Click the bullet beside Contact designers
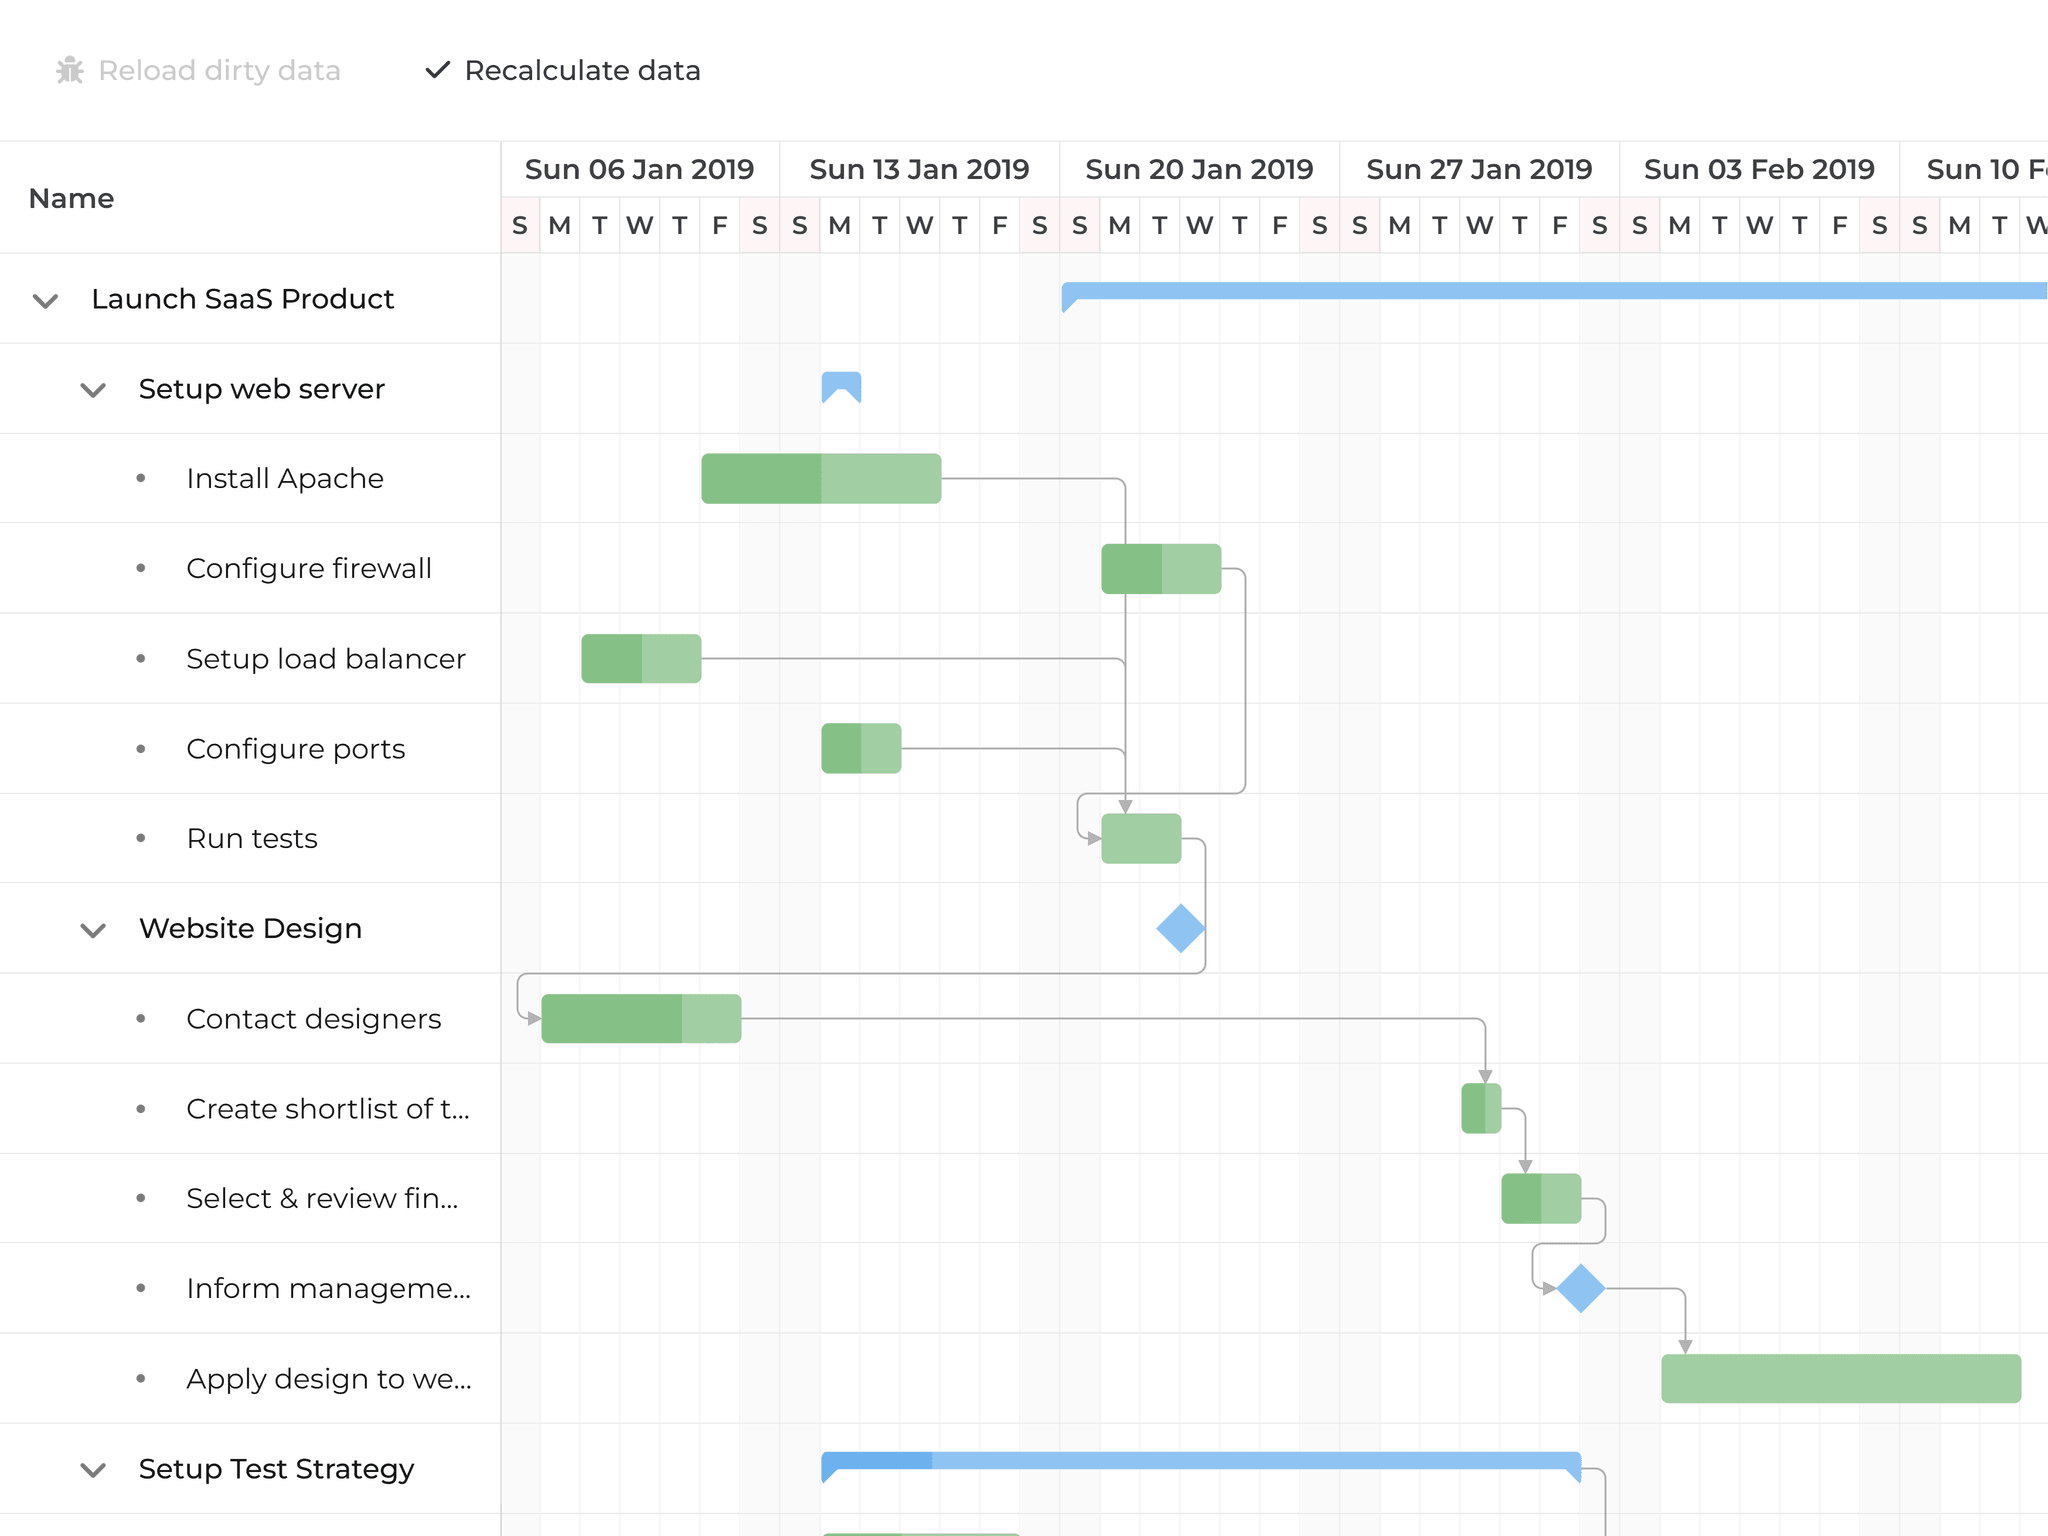The image size is (2048, 1536). tap(141, 1019)
